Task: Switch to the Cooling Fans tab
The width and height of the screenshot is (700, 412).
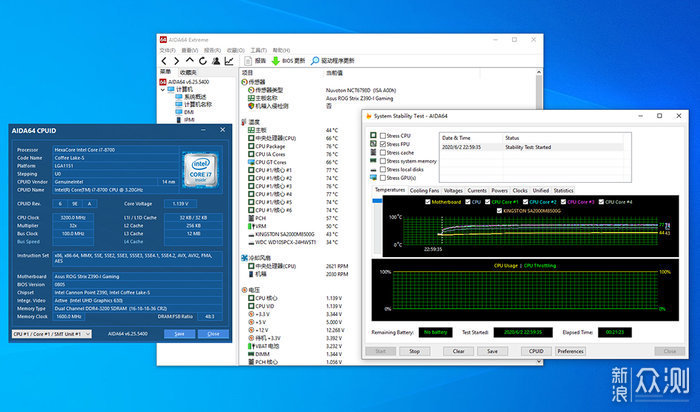Action: click(x=424, y=191)
